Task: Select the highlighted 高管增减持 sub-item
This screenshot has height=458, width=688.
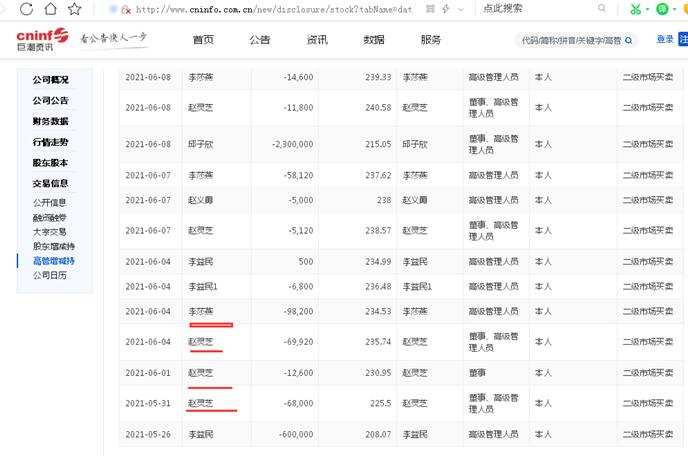Action: [54, 261]
